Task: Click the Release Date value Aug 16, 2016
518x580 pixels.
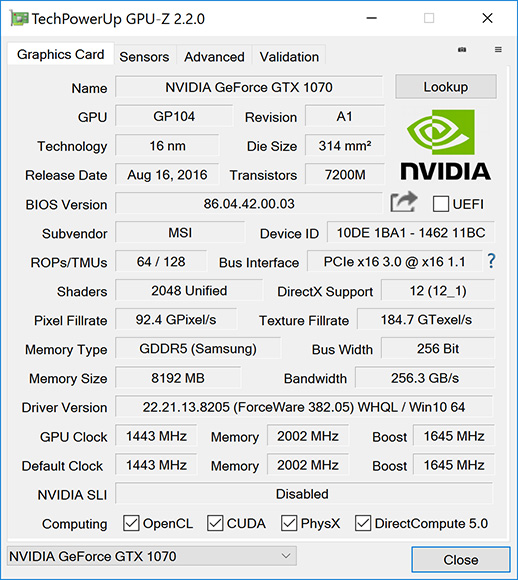Action: (167, 175)
